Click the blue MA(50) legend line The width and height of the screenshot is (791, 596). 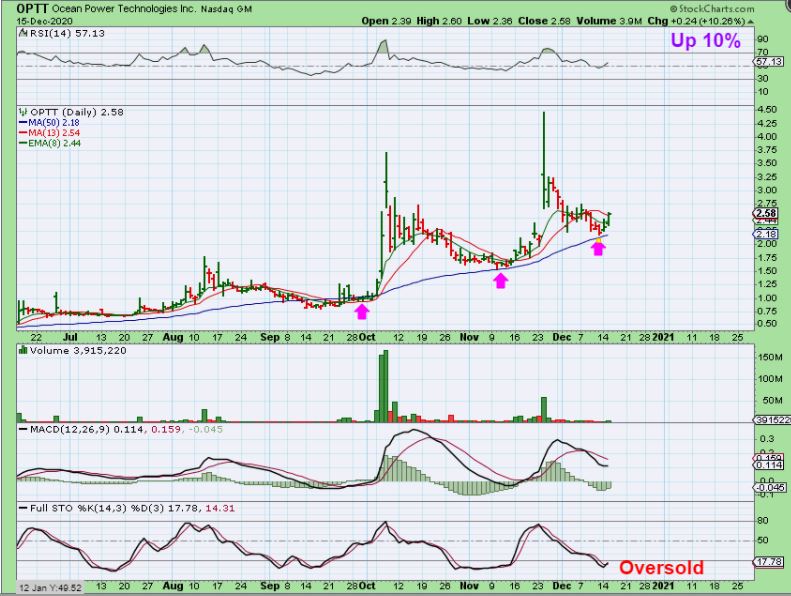[x=23, y=123]
